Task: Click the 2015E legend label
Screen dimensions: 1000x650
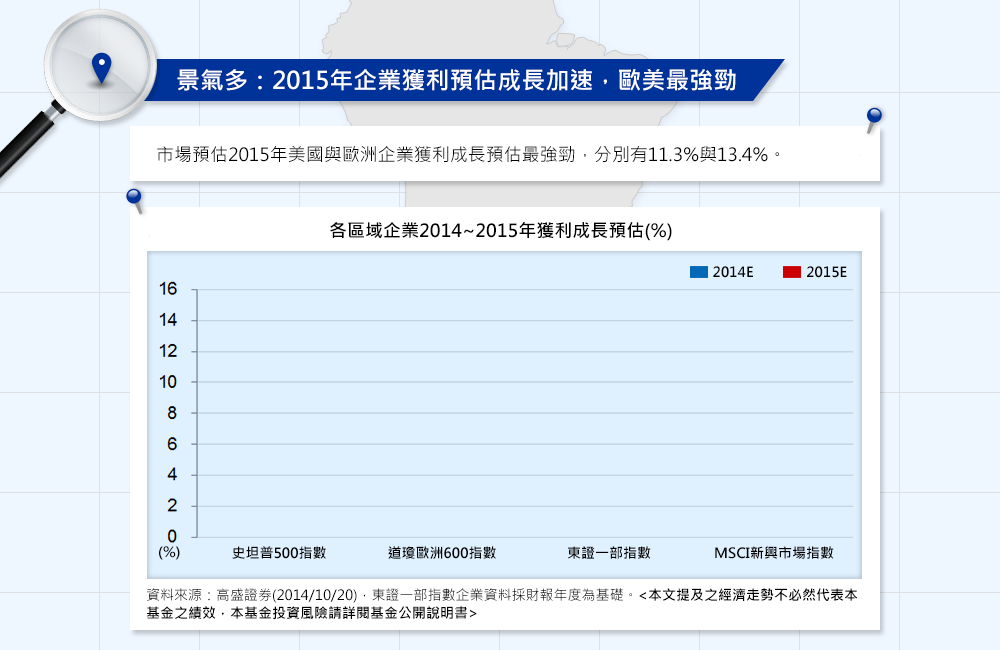Action: pos(827,272)
